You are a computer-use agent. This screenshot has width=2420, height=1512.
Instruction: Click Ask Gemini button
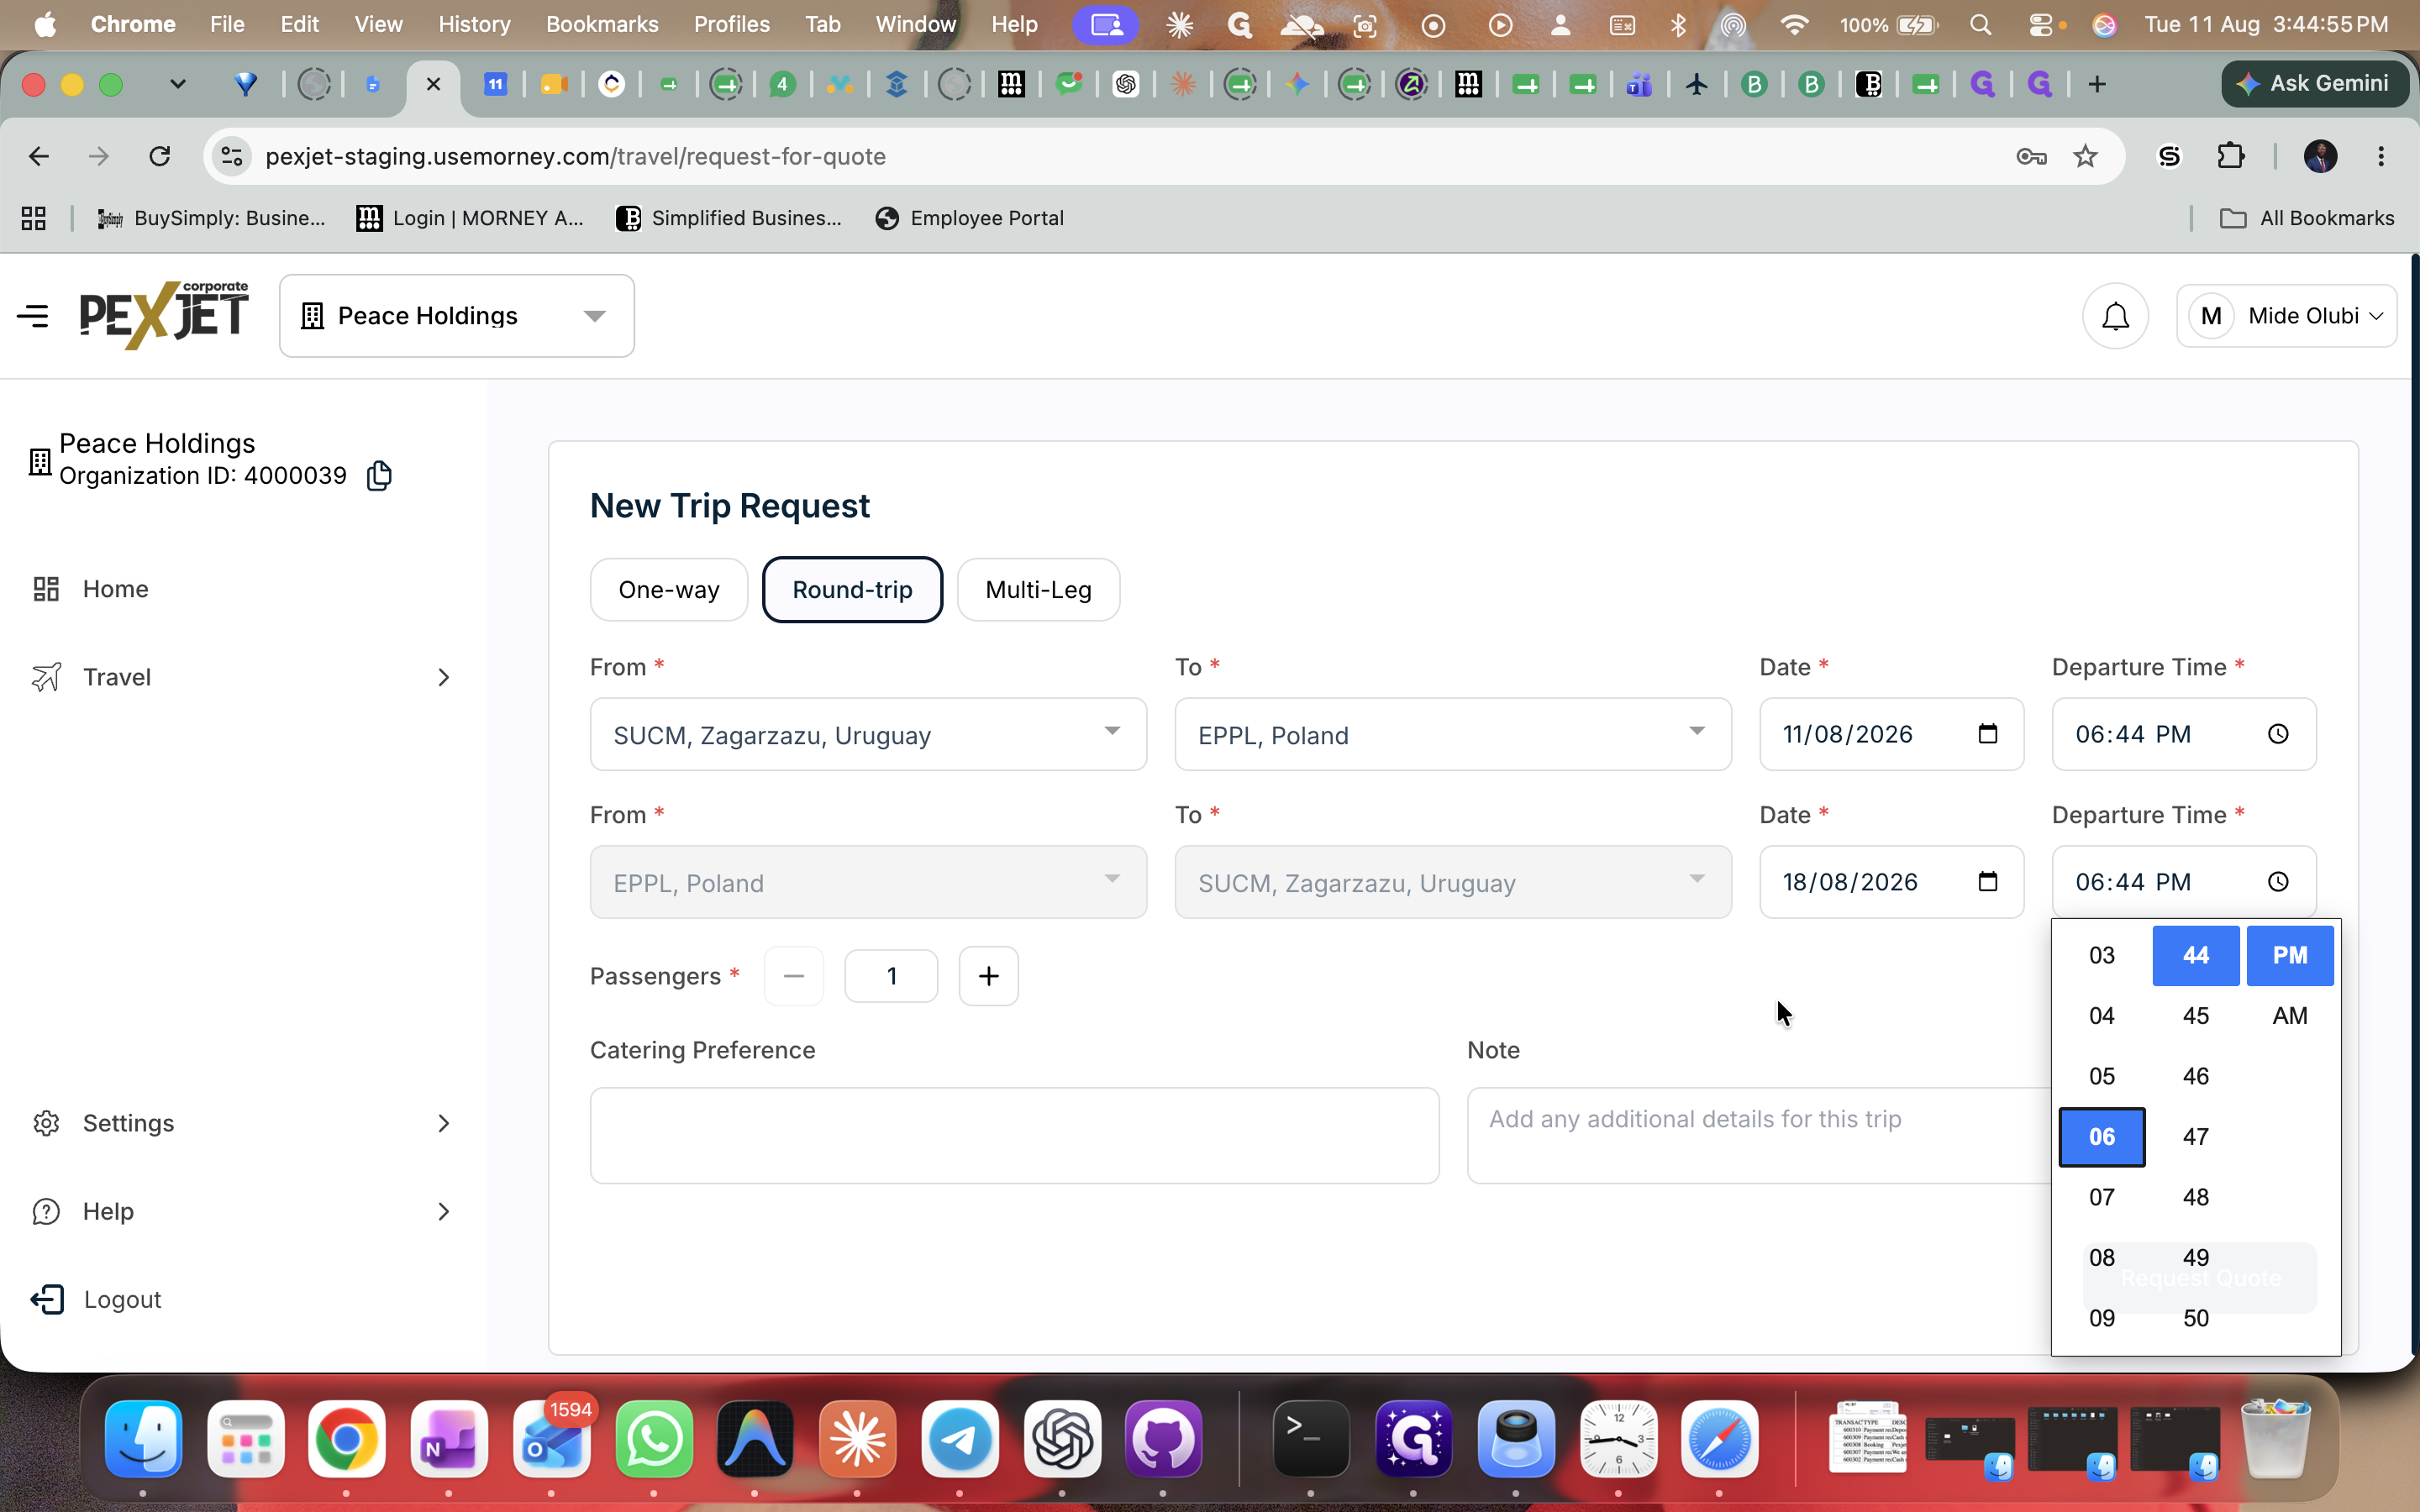pyautogui.click(x=2315, y=84)
